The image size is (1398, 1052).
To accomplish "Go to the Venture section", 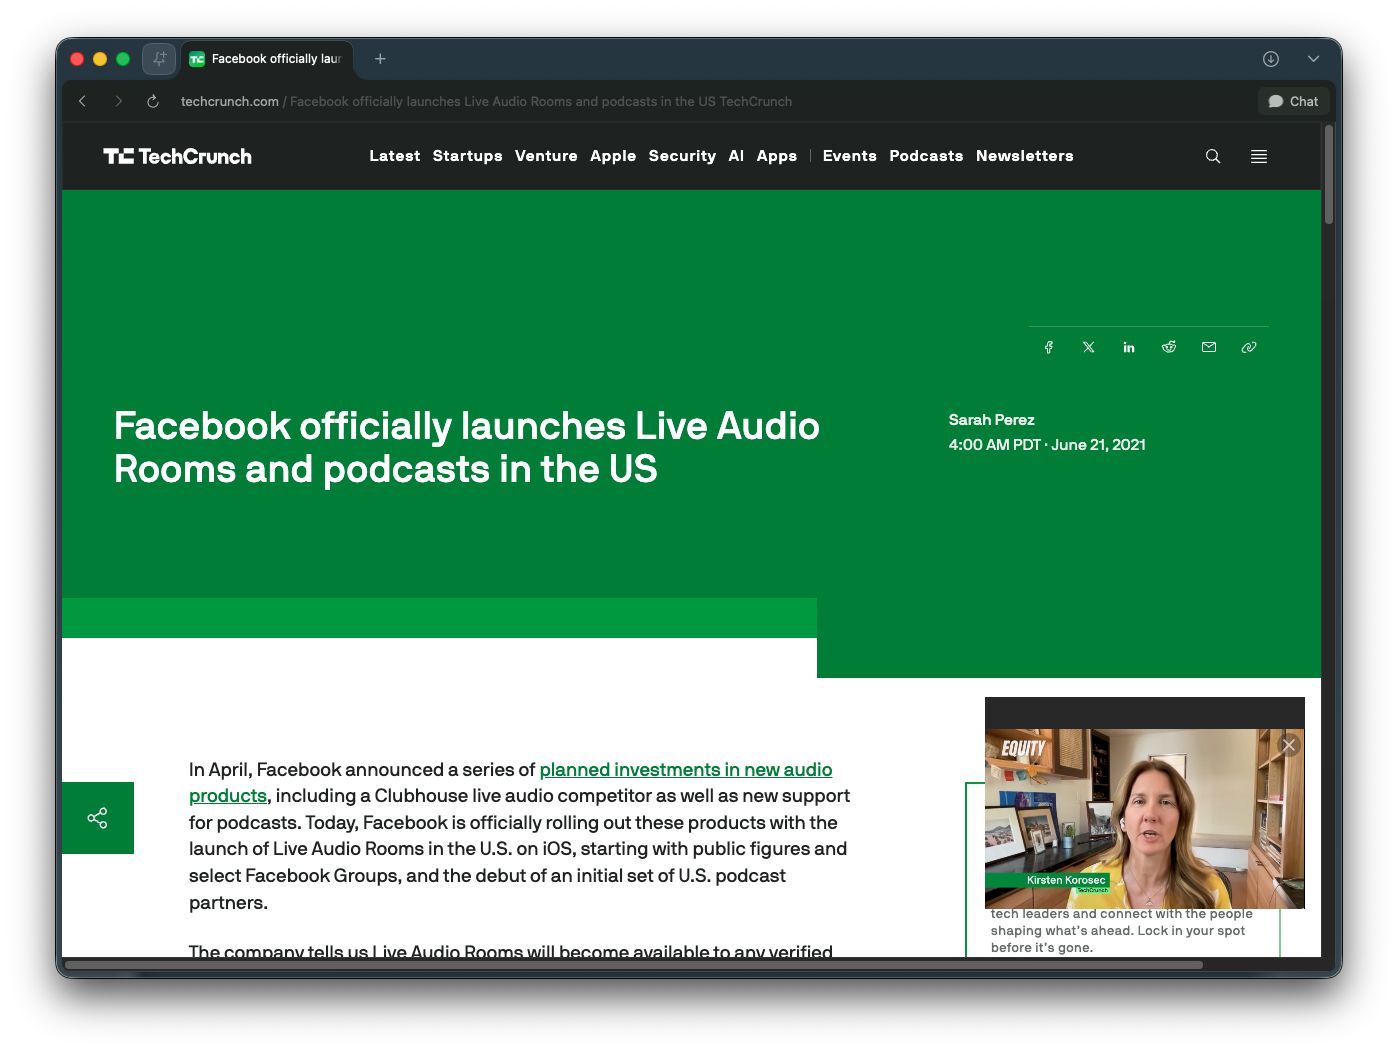I will [x=546, y=156].
